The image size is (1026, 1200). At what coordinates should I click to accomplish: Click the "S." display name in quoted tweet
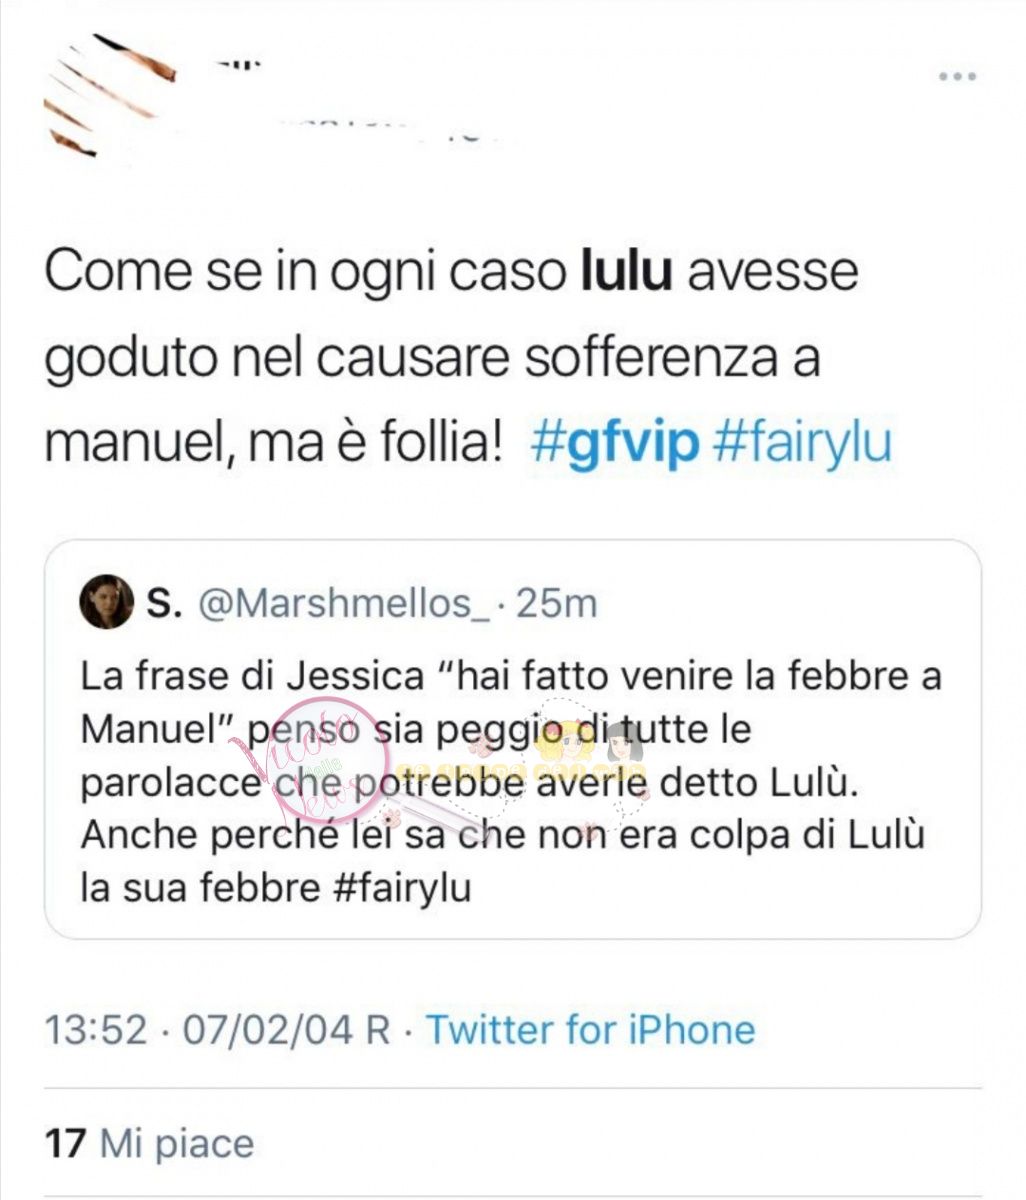point(164,603)
